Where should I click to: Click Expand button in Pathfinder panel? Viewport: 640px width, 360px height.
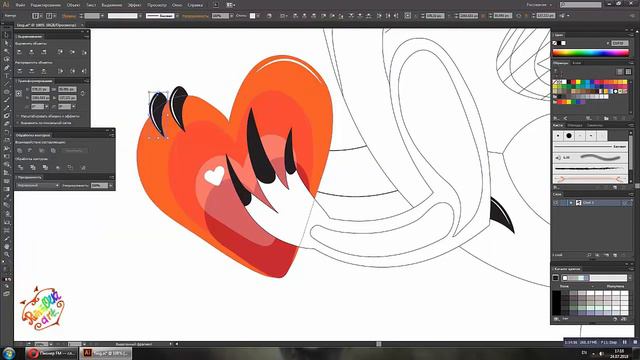pos(75,151)
